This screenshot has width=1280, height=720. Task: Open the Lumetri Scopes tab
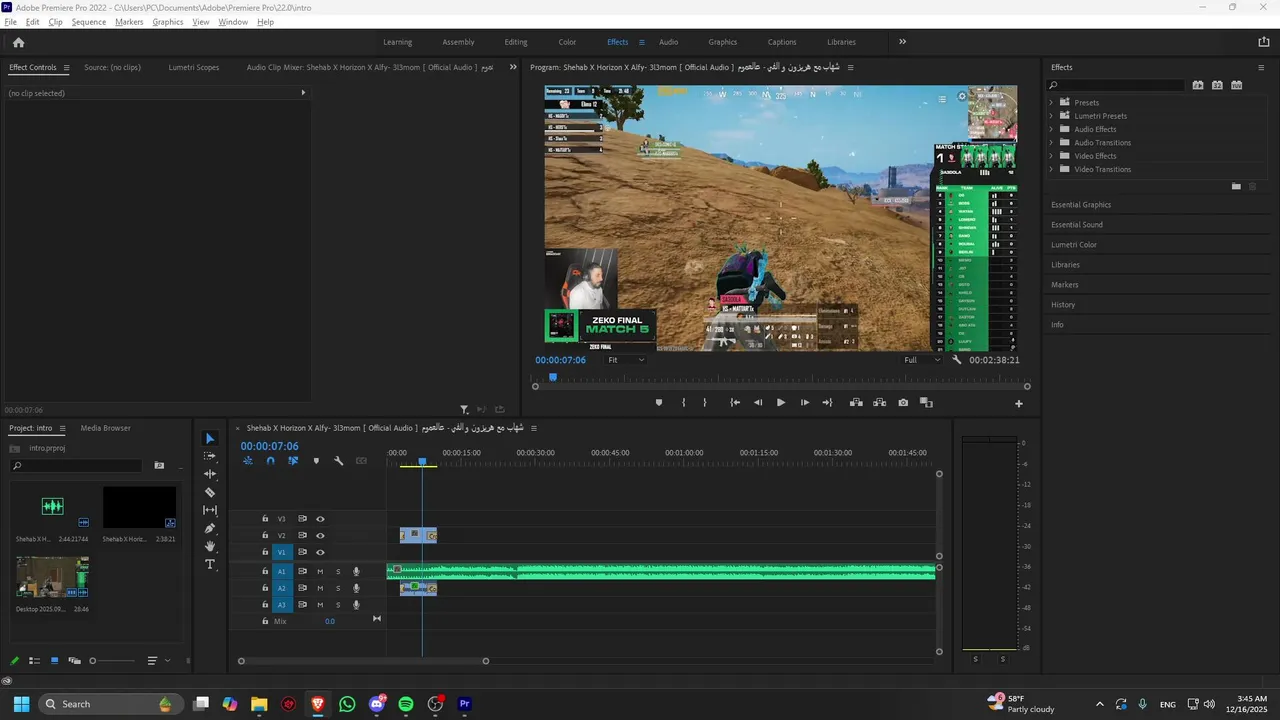[x=194, y=68]
